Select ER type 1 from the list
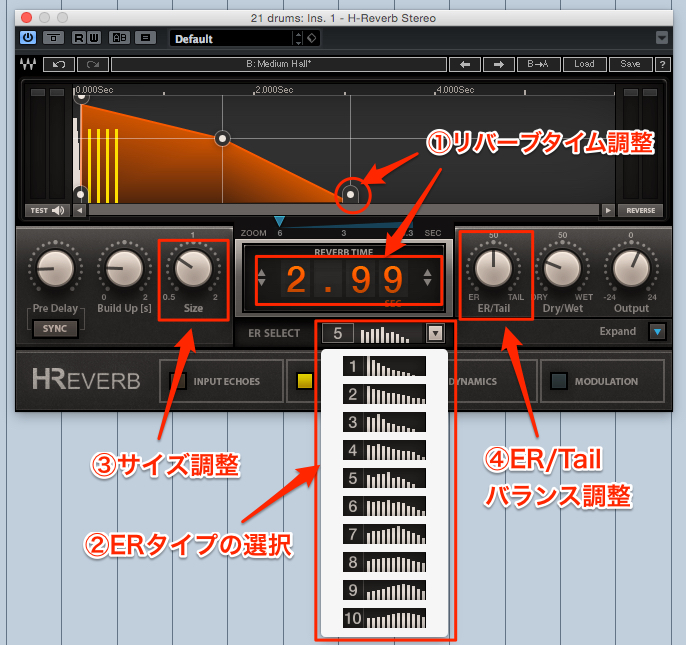 (x=384, y=366)
